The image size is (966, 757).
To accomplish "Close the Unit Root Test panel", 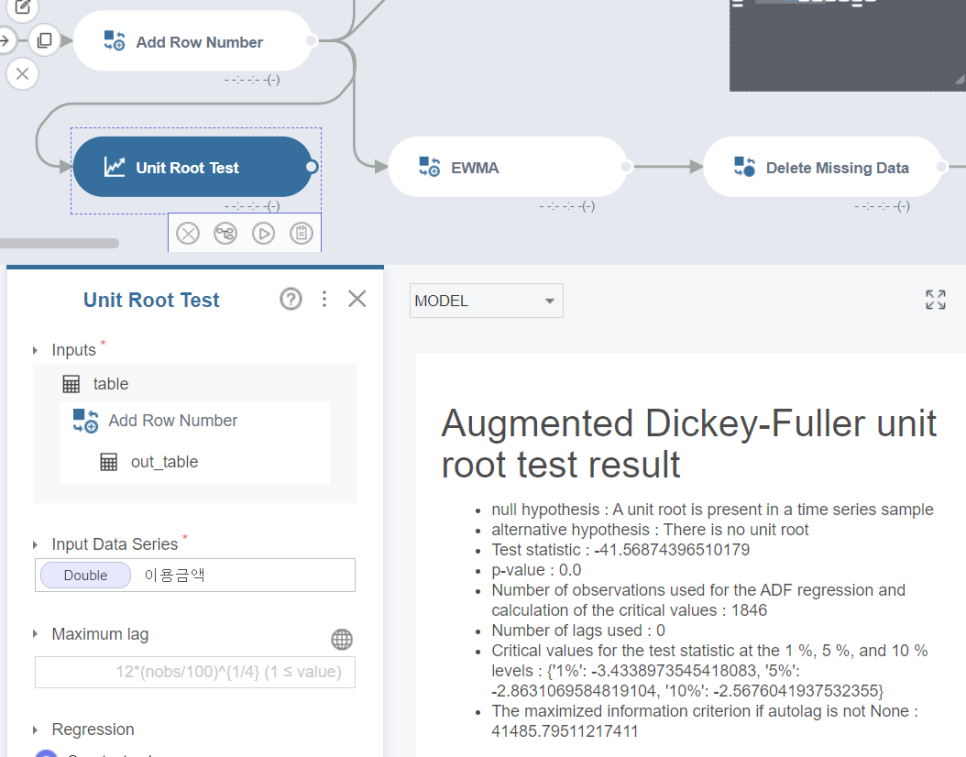I will 357,299.
